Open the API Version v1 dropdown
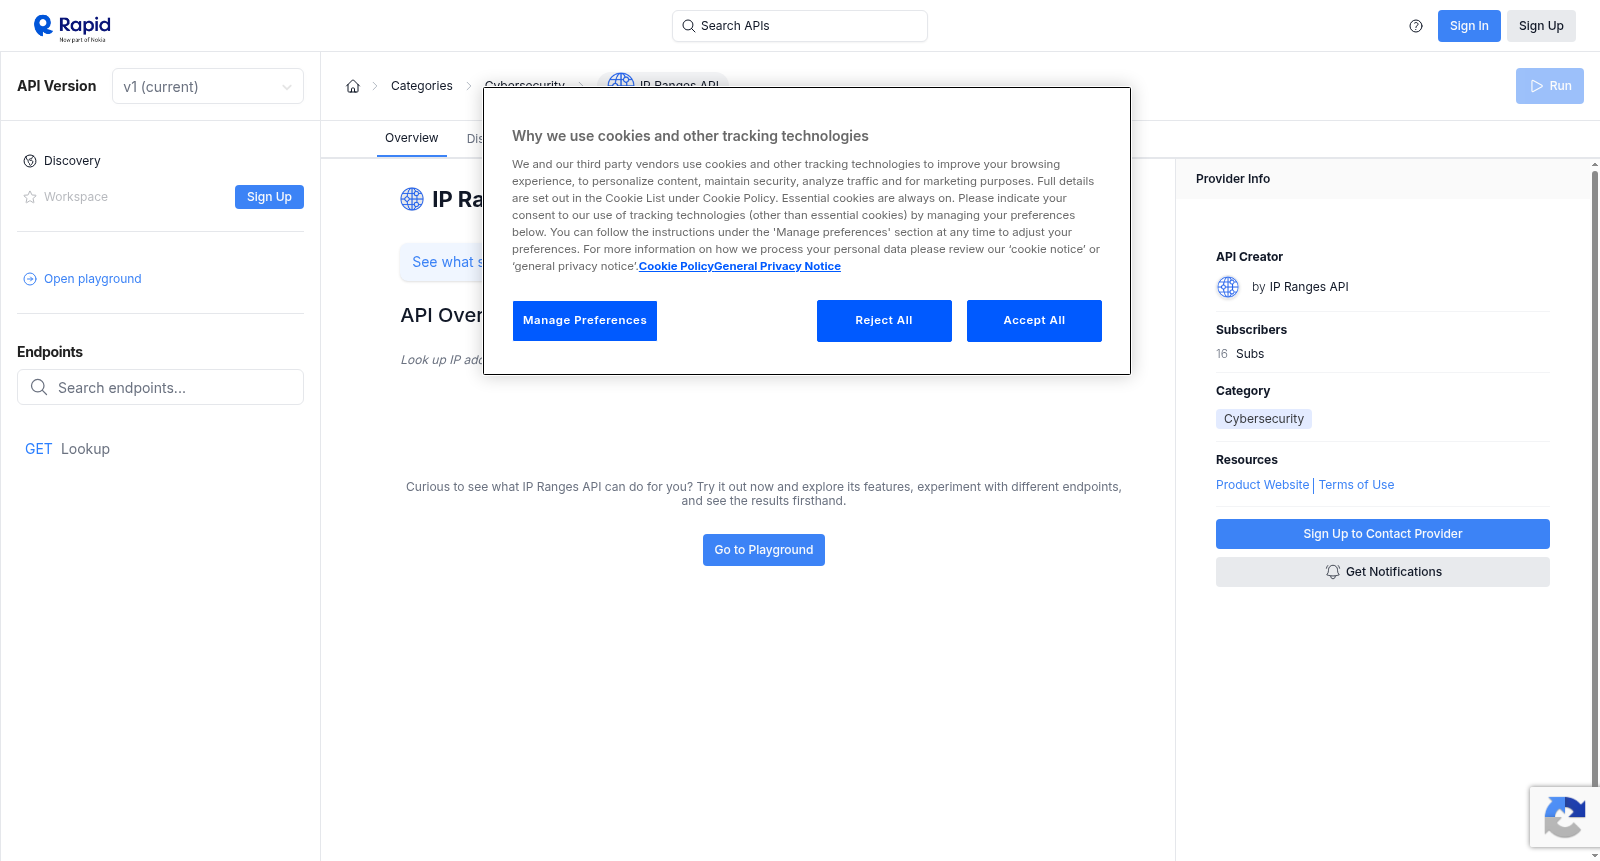Image resolution: width=1600 pixels, height=861 pixels. click(208, 86)
